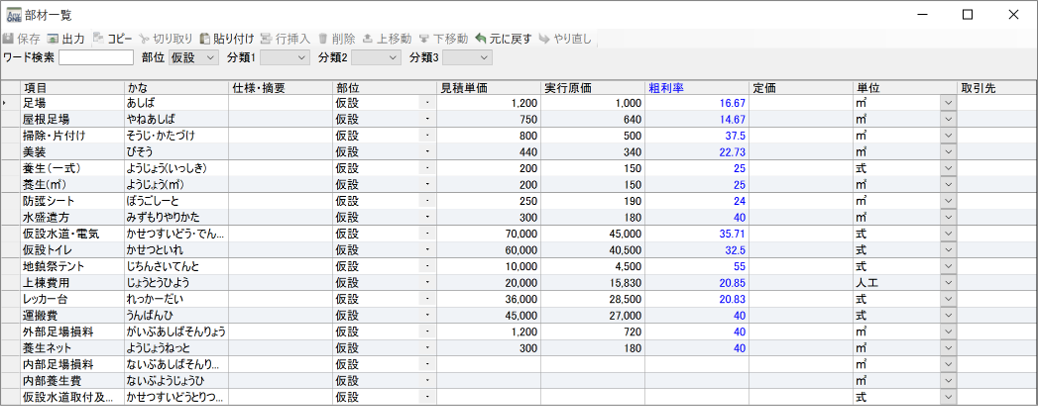Image resolution: width=1038 pixels, height=406 pixels.
Task: Click the やり直し (Redo) icon
Action: pos(544,38)
